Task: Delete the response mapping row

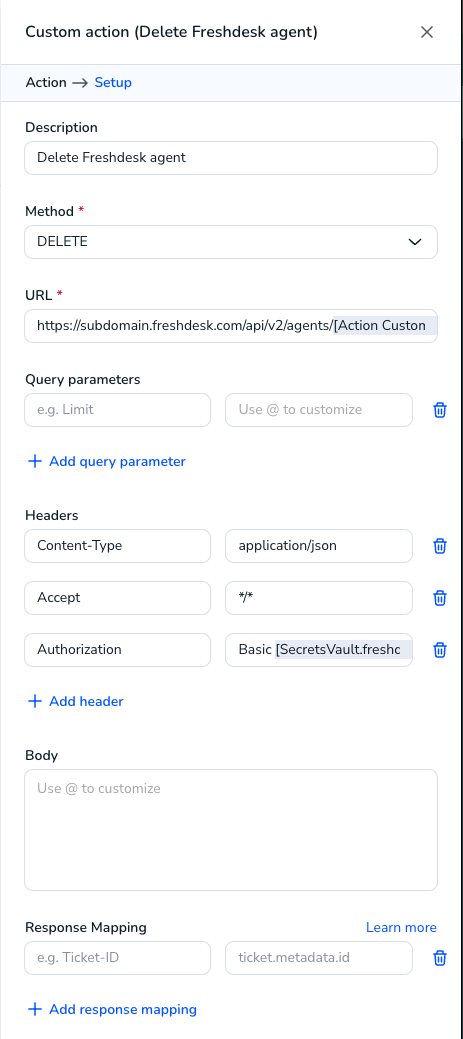Action: pos(440,958)
